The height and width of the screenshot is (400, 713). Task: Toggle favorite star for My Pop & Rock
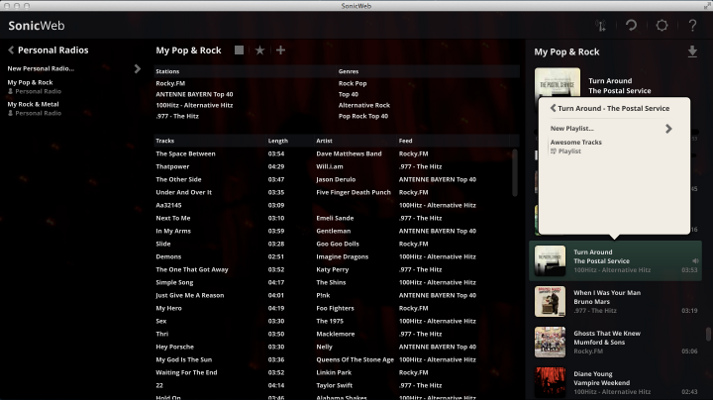pos(260,50)
